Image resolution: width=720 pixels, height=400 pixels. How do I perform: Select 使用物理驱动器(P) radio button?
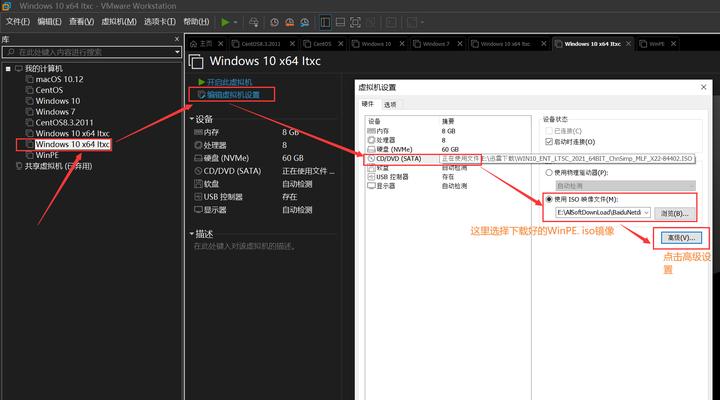[x=549, y=173]
